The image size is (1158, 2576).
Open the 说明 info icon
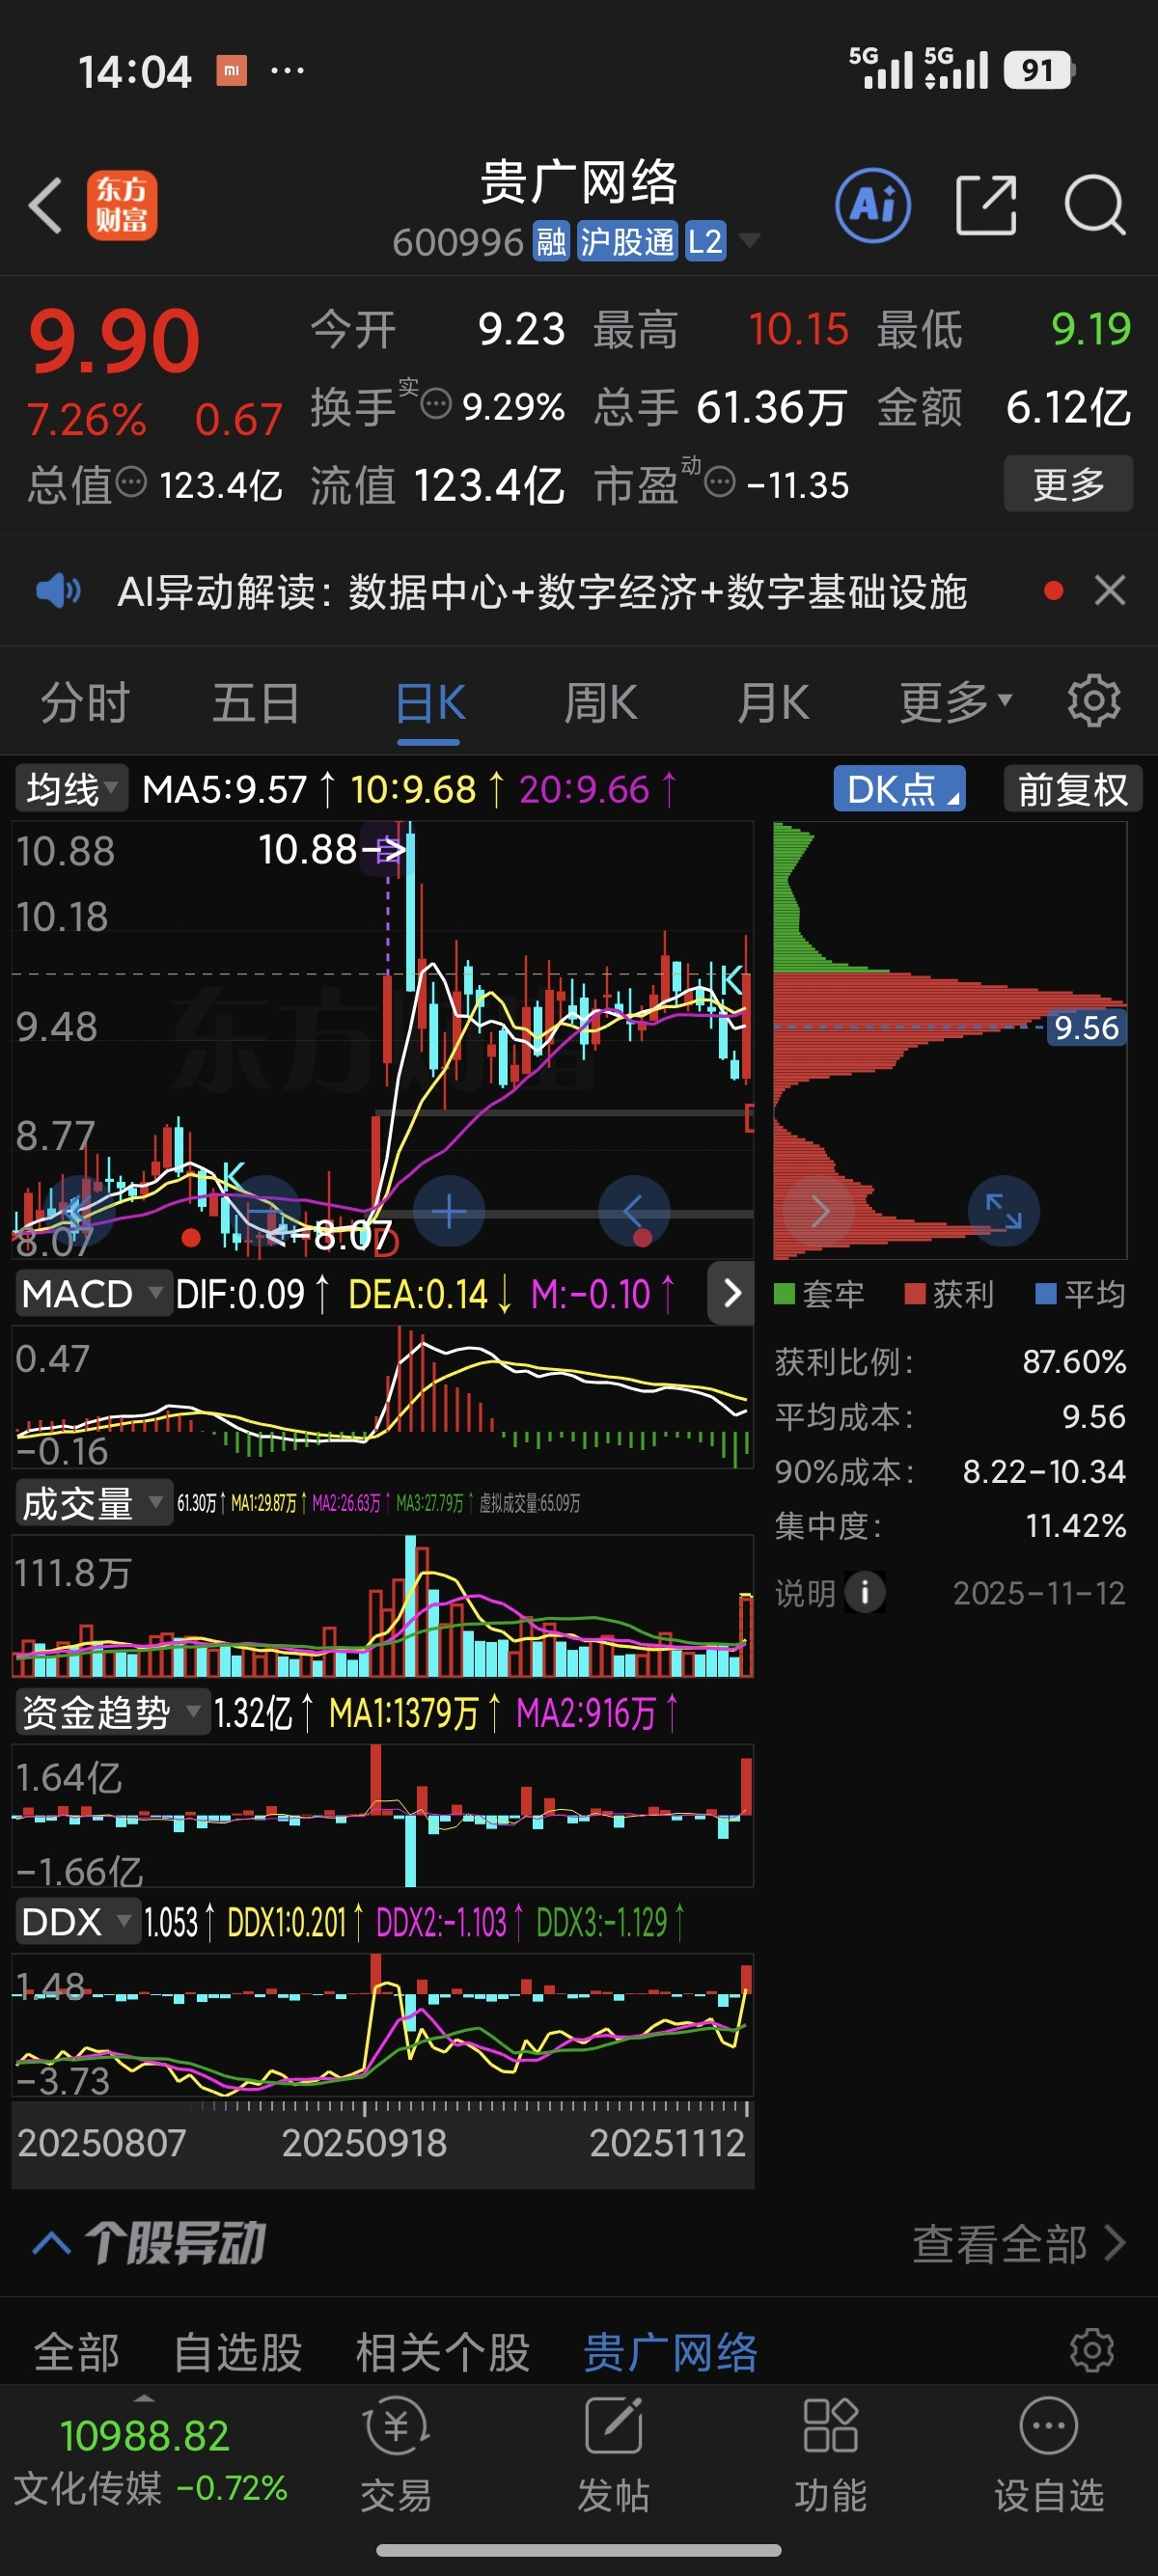pos(864,1592)
